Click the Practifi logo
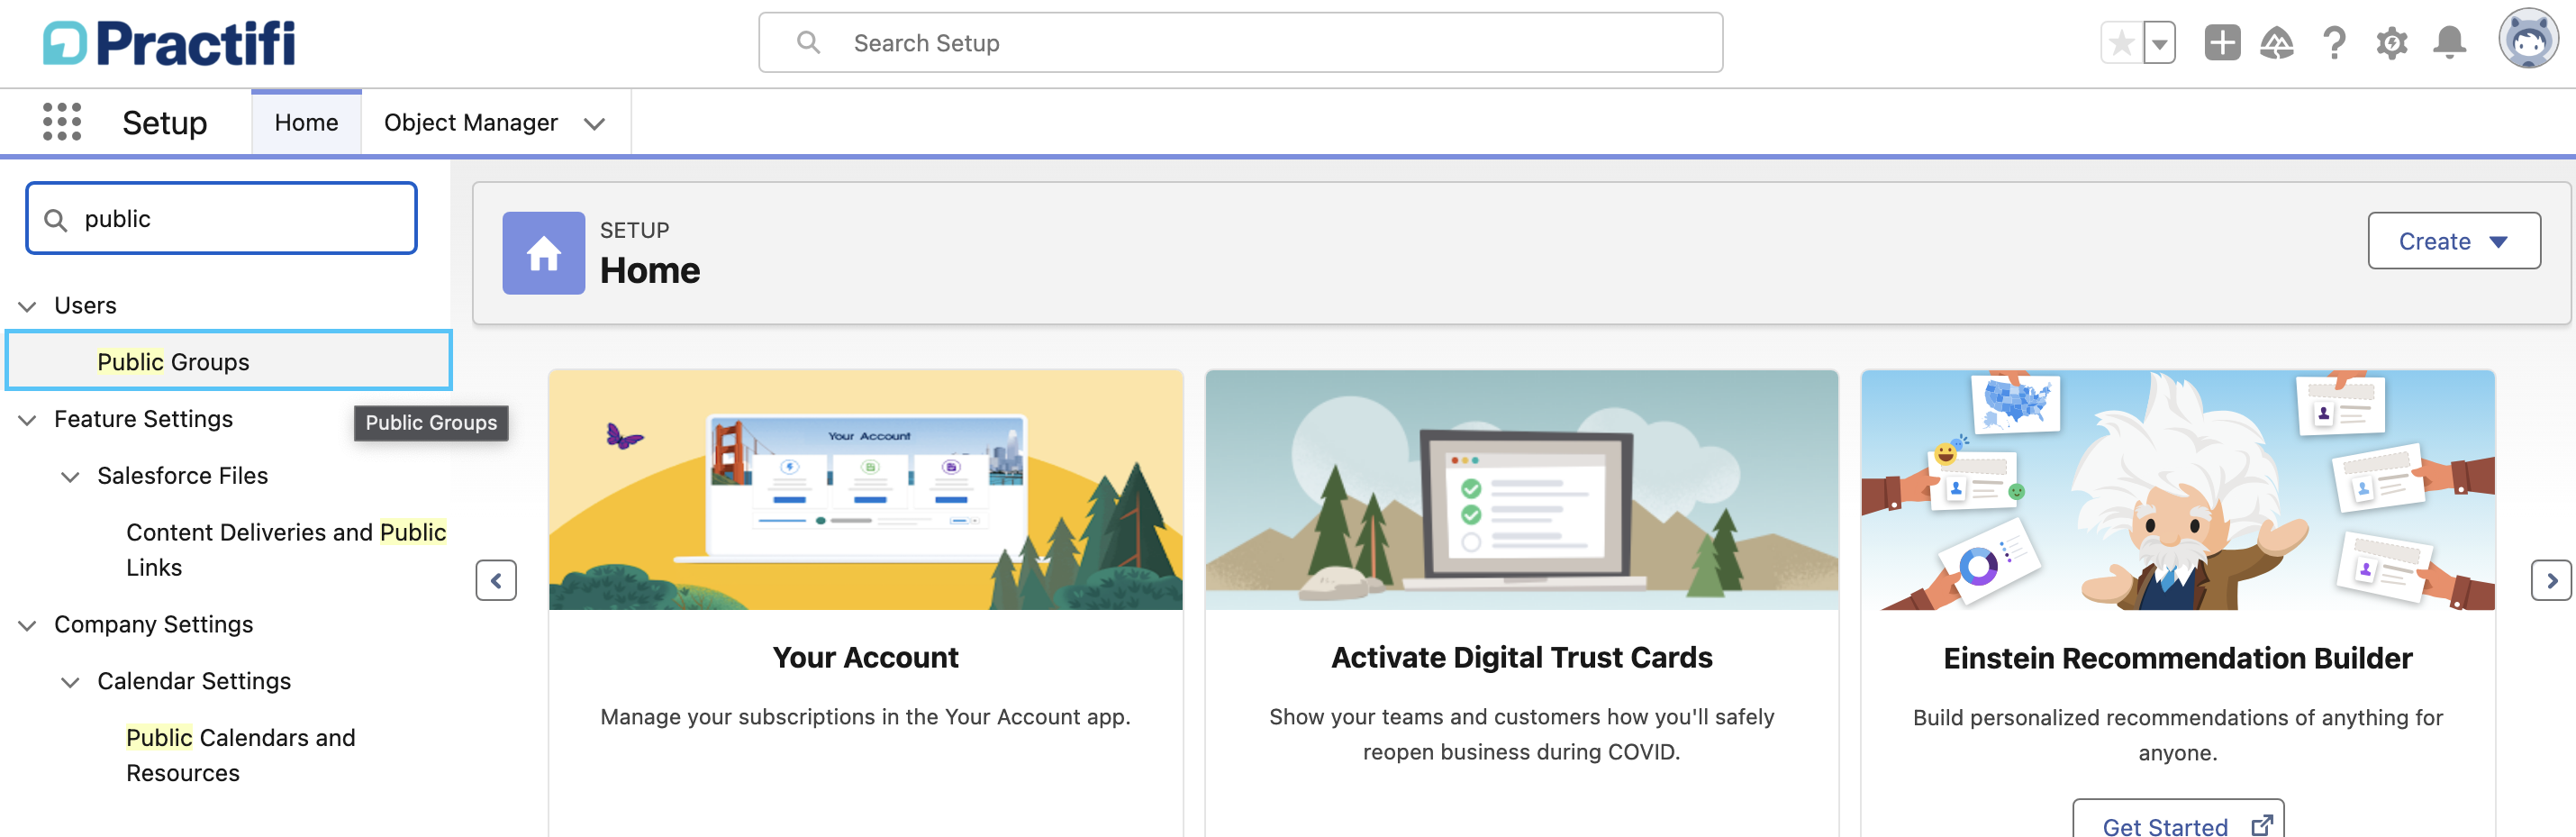Image resolution: width=2576 pixels, height=837 pixels. 168,43
